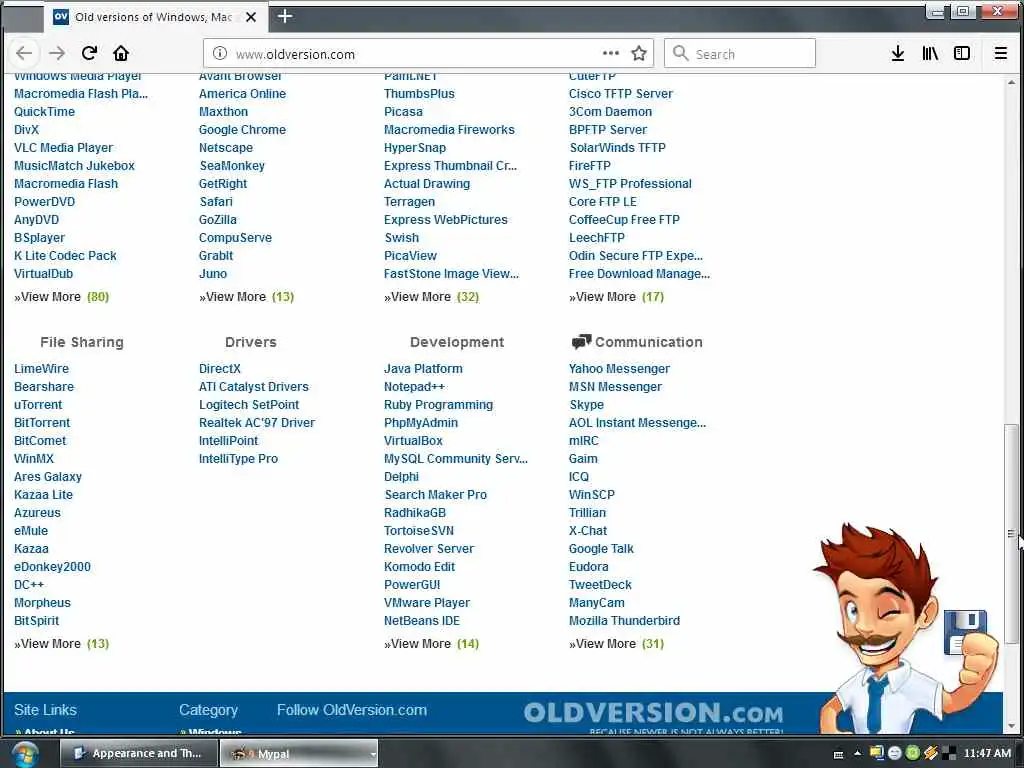Open the LimeWire link
This screenshot has height=768, width=1024.
coord(41,368)
